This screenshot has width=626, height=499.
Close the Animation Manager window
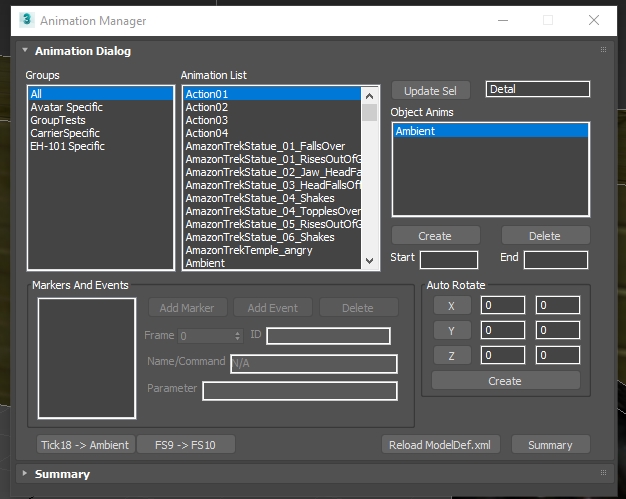pos(594,20)
